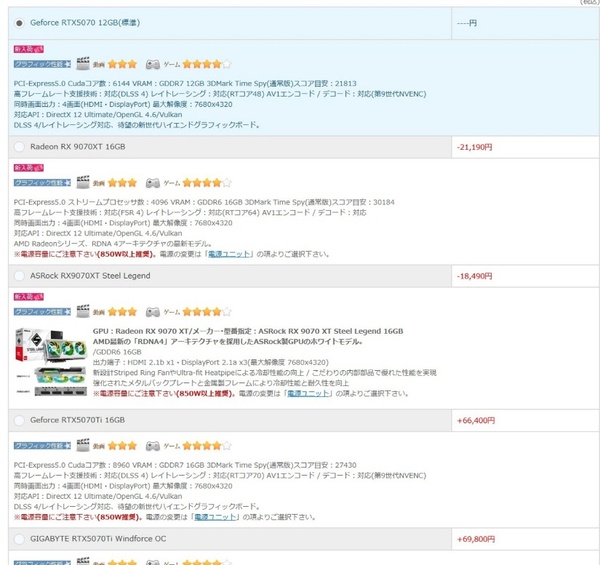Click the -21,190円 price difference
Screen dimensions: 600x565
[474, 147]
